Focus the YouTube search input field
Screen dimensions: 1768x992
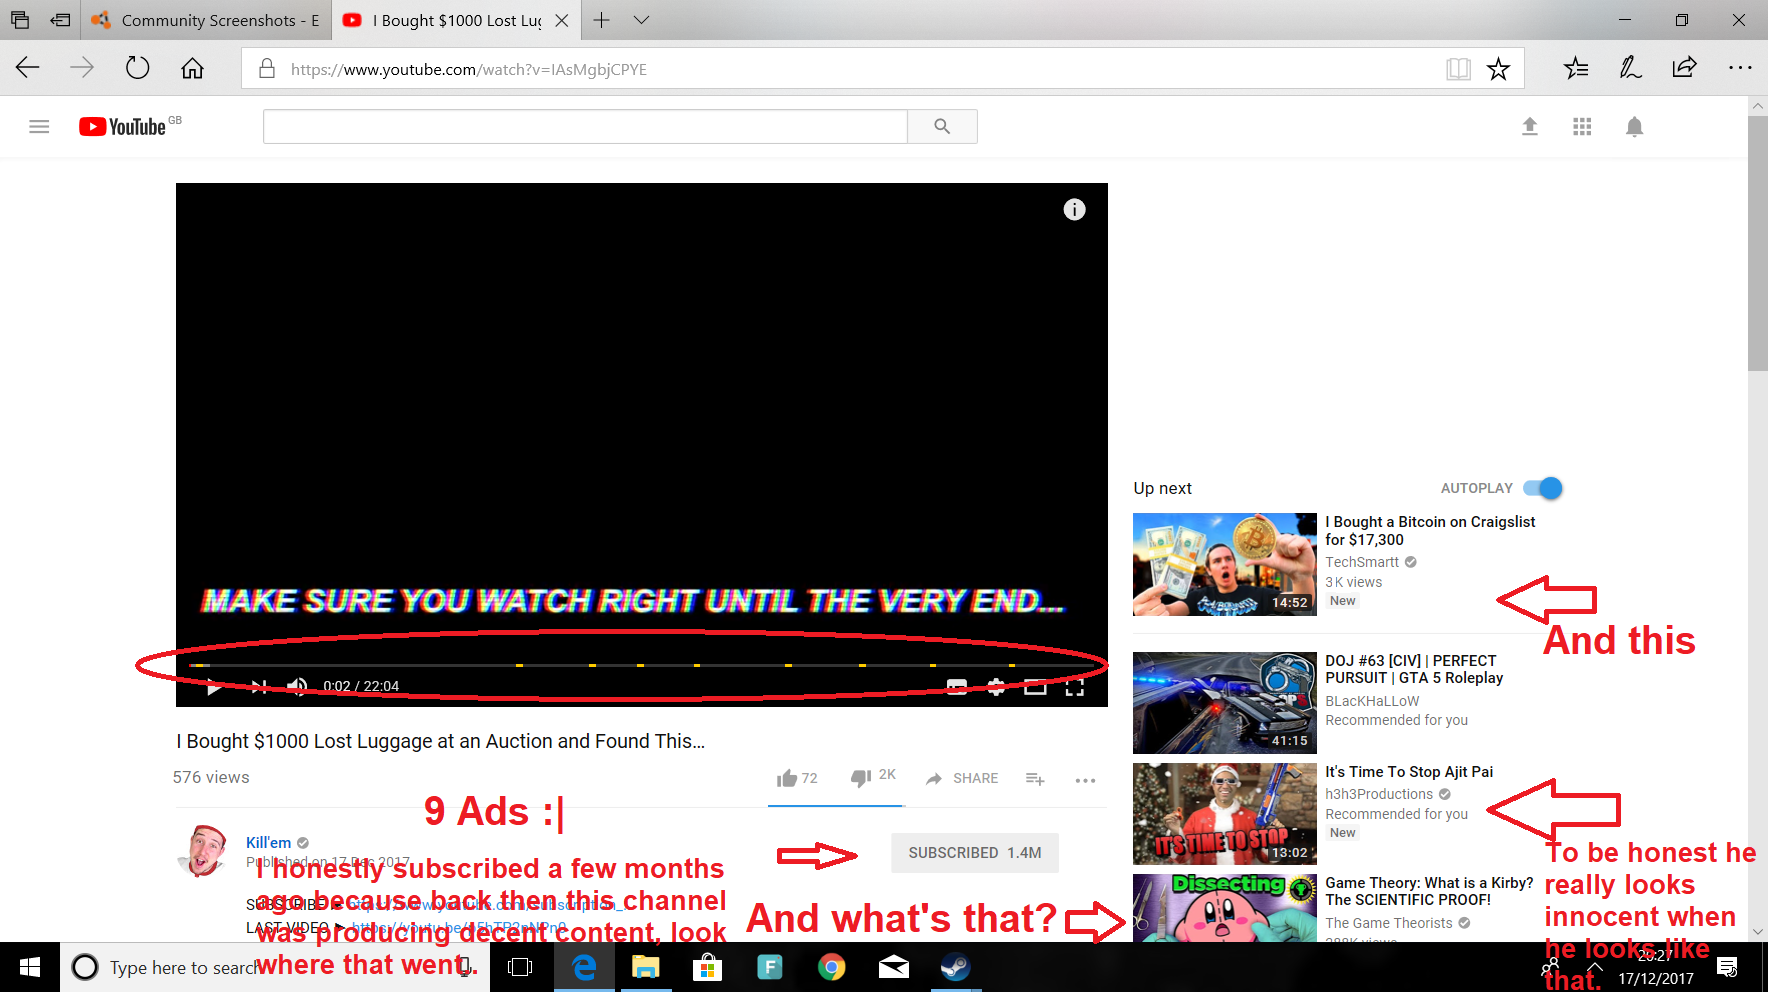585,126
